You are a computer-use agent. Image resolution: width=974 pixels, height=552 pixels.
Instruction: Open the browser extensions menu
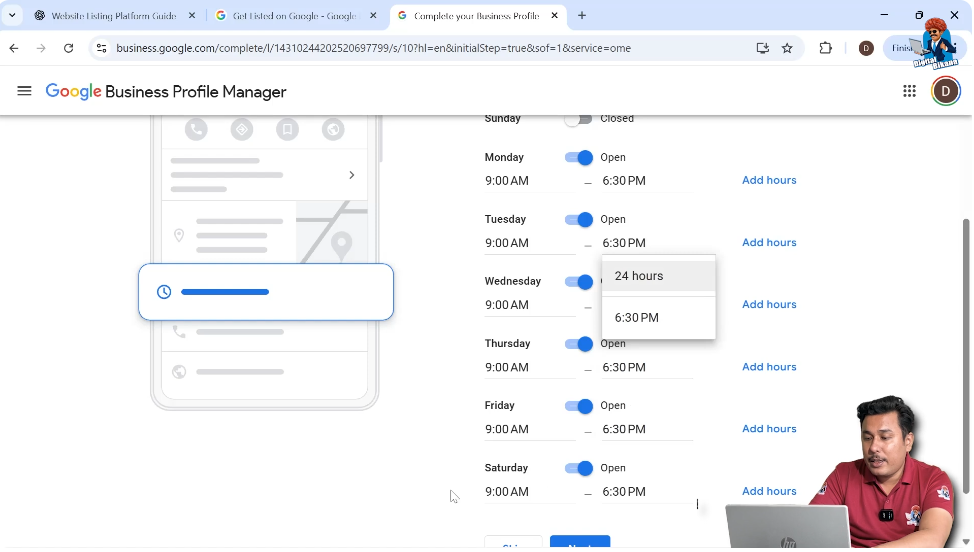coord(826,48)
